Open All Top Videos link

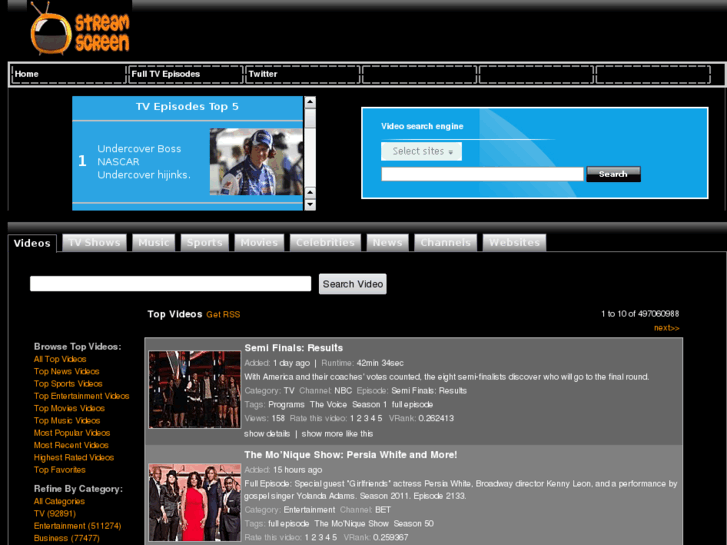(60, 359)
